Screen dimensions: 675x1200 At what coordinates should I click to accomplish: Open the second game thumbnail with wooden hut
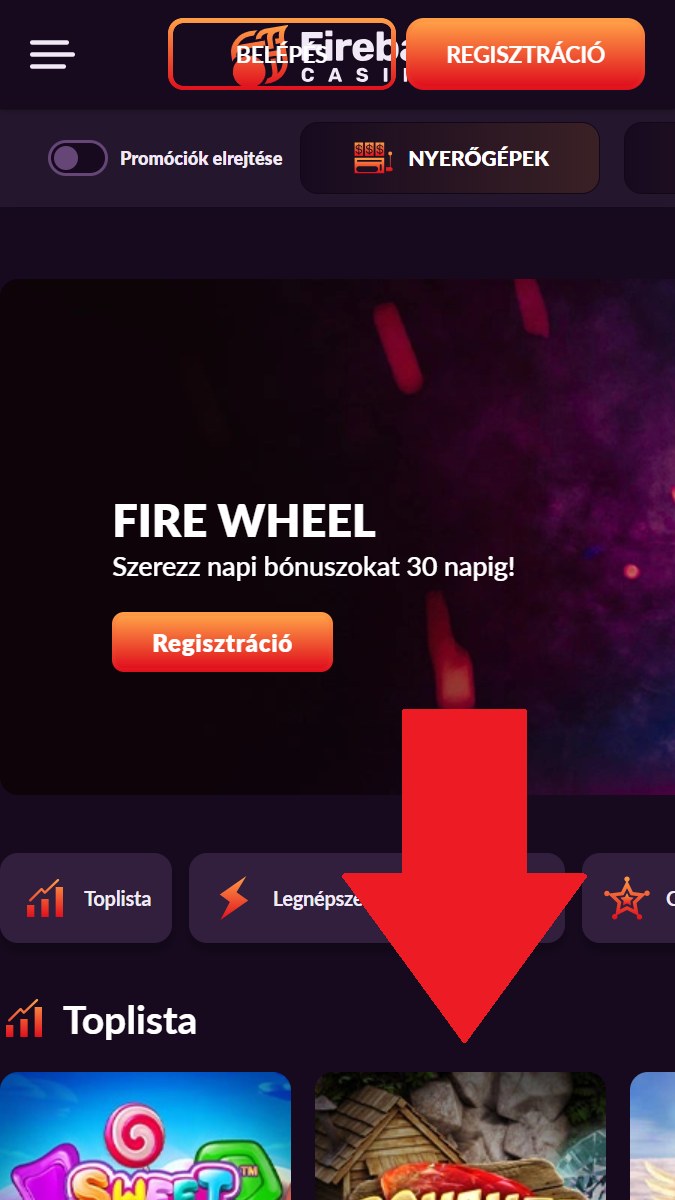pos(460,1136)
